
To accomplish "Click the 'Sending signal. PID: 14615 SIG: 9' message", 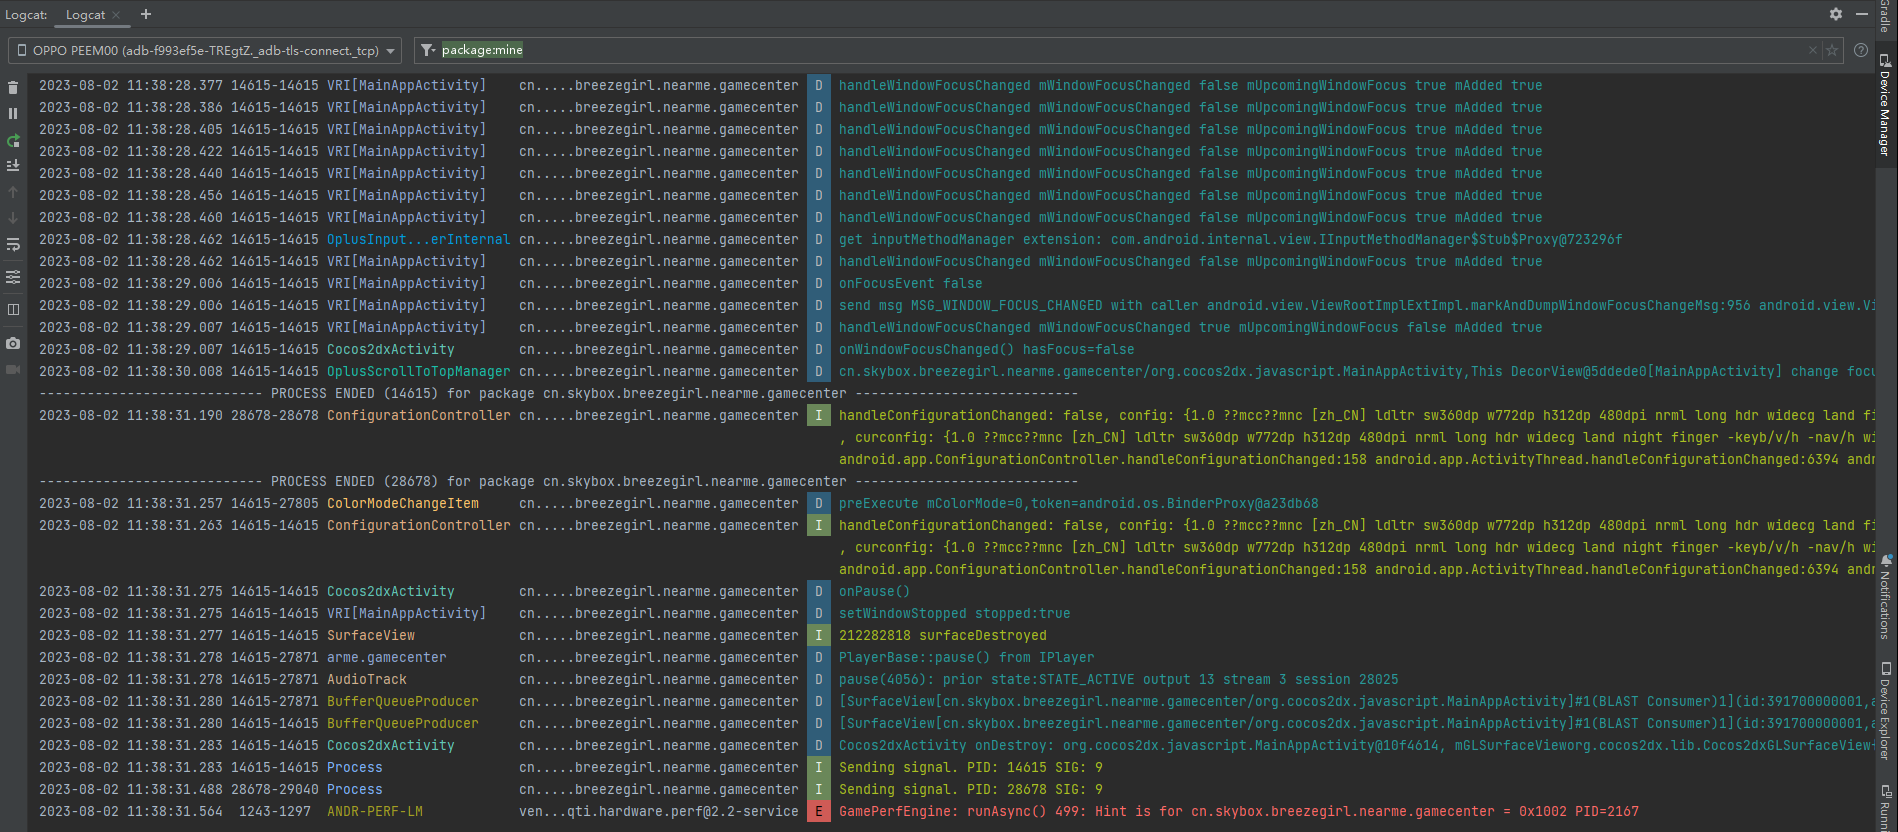I will [970, 767].
